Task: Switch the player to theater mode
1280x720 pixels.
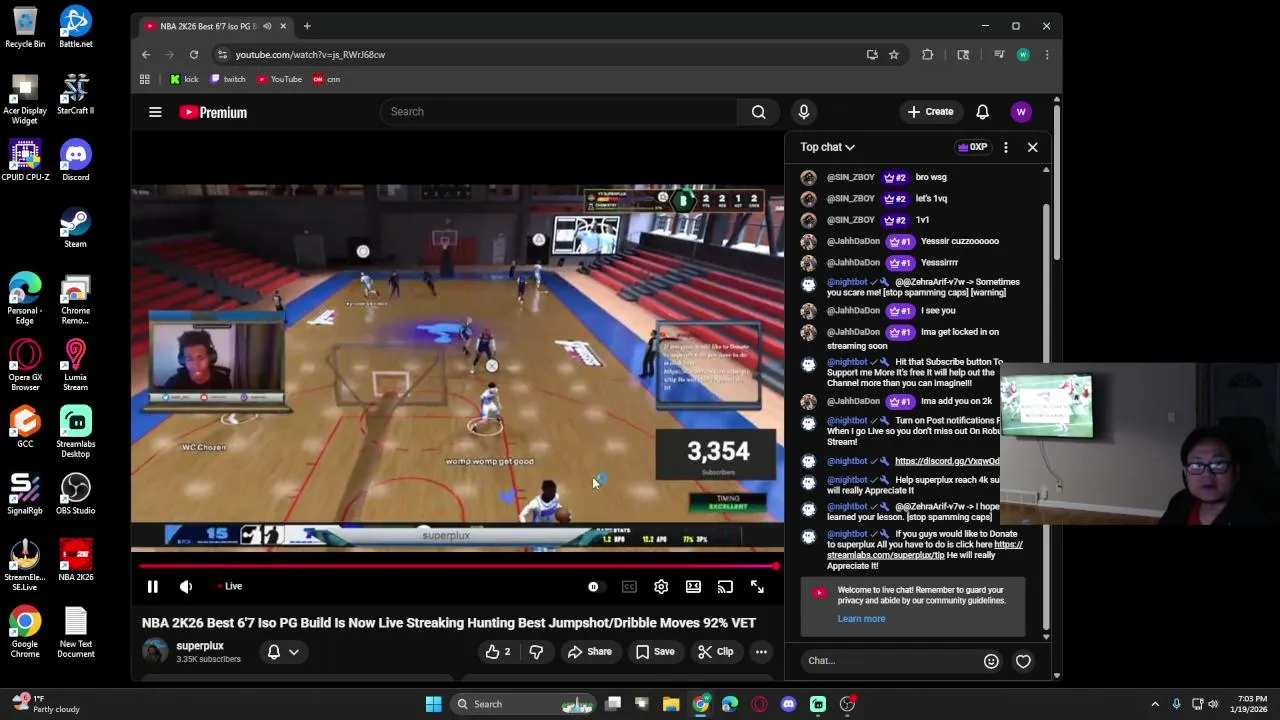Action: click(x=693, y=587)
